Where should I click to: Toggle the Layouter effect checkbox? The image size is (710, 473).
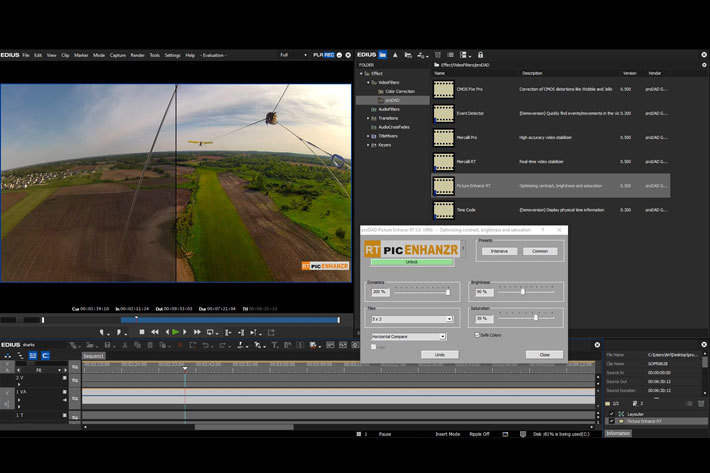click(x=612, y=414)
